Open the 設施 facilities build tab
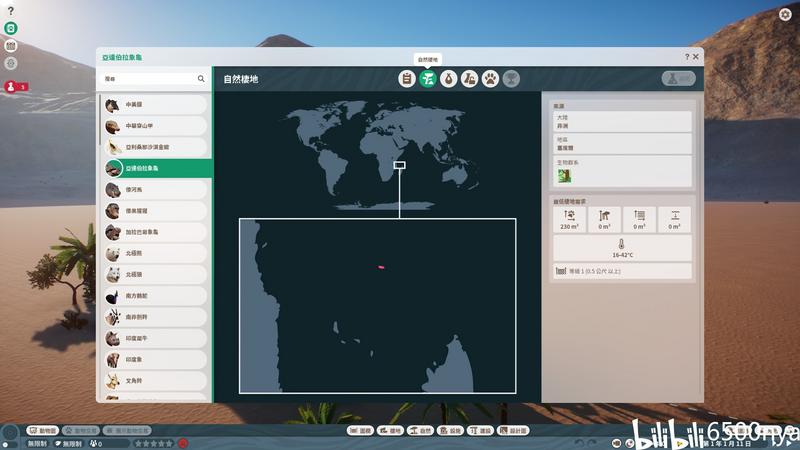Image resolution: width=800 pixels, height=450 pixels. [451, 431]
